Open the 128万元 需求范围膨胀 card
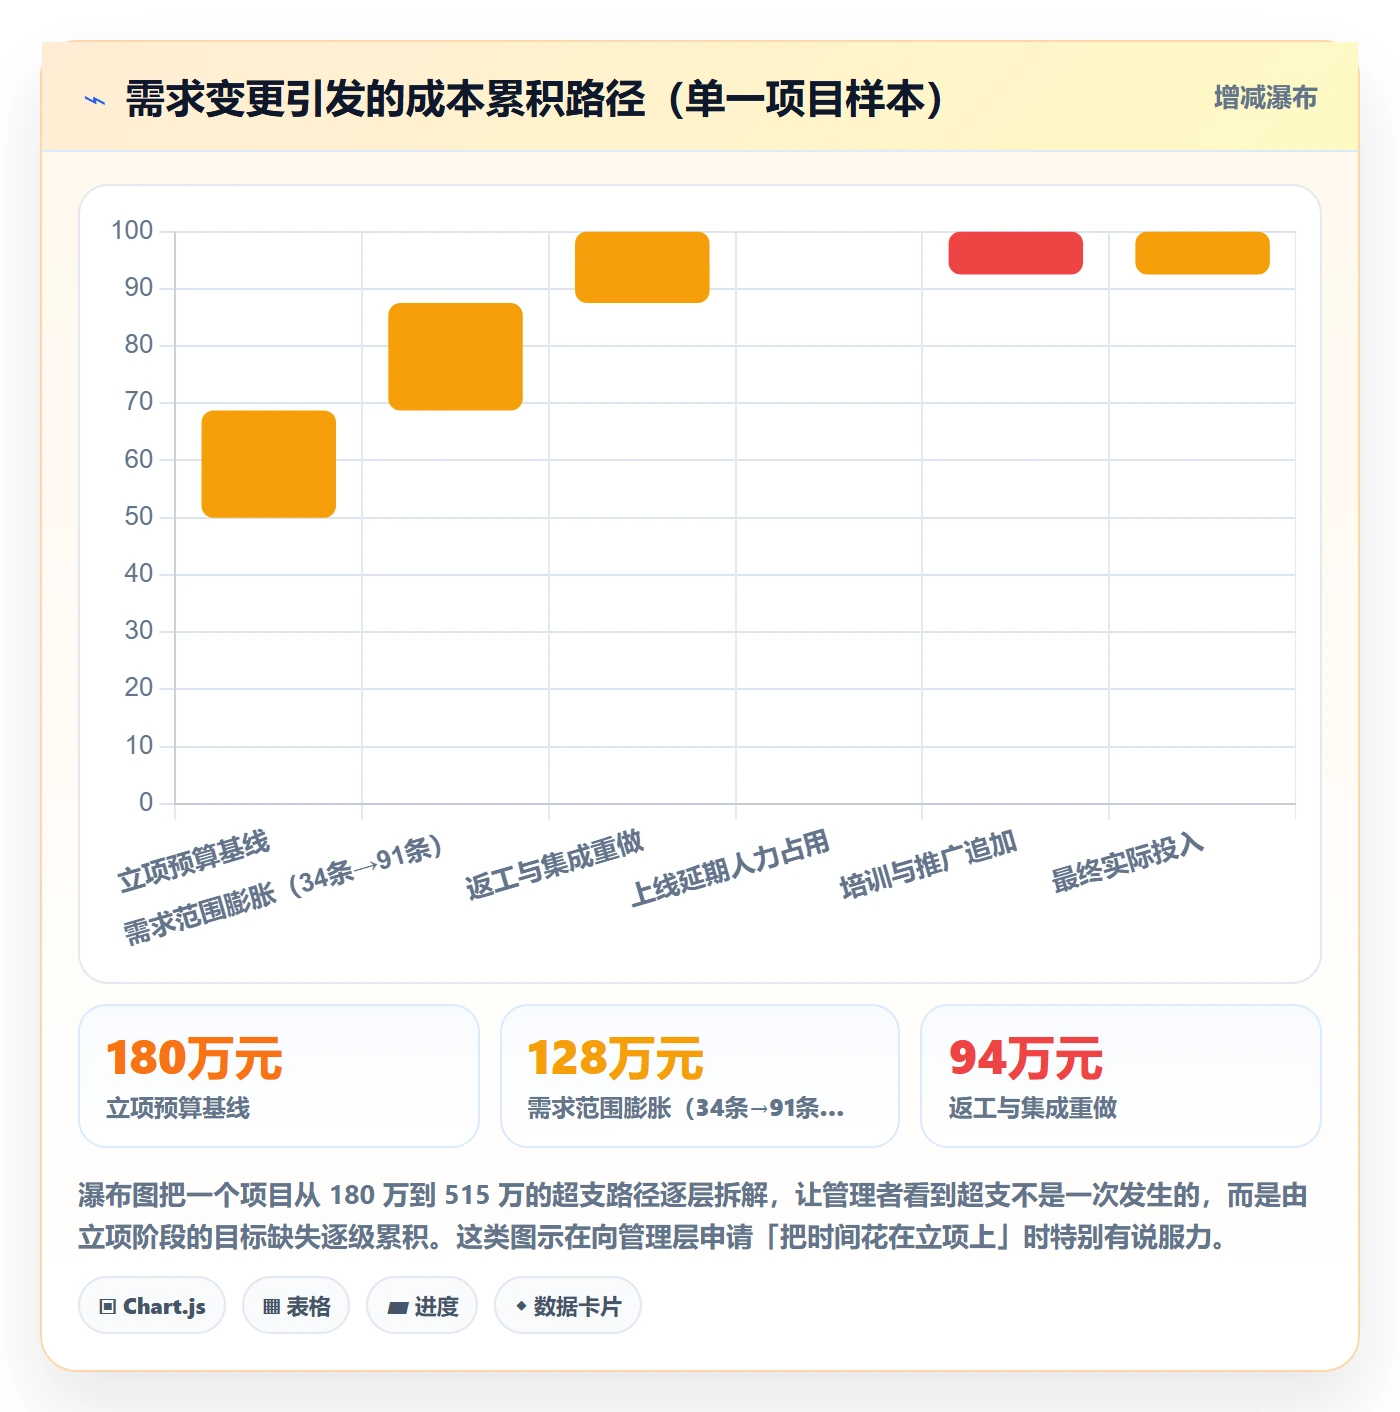The height and width of the screenshot is (1412, 1400). point(700,1076)
